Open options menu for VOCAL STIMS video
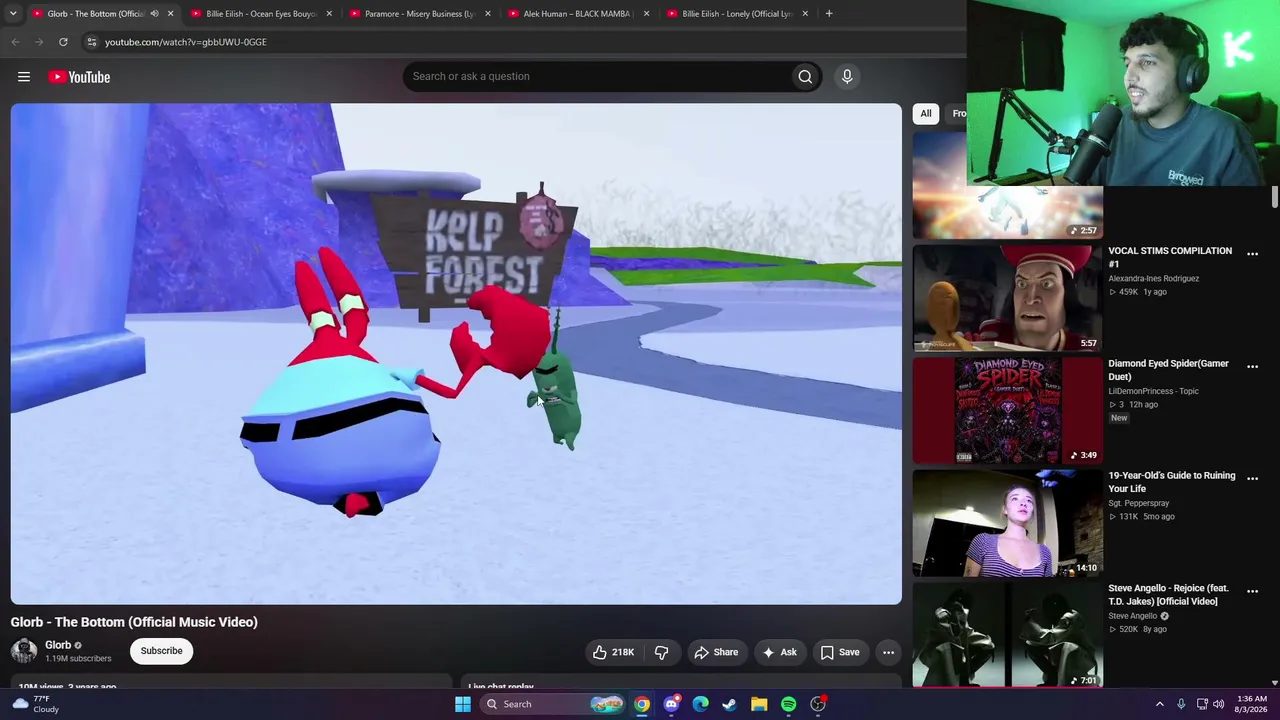Viewport: 1280px width, 720px height. (x=1252, y=254)
